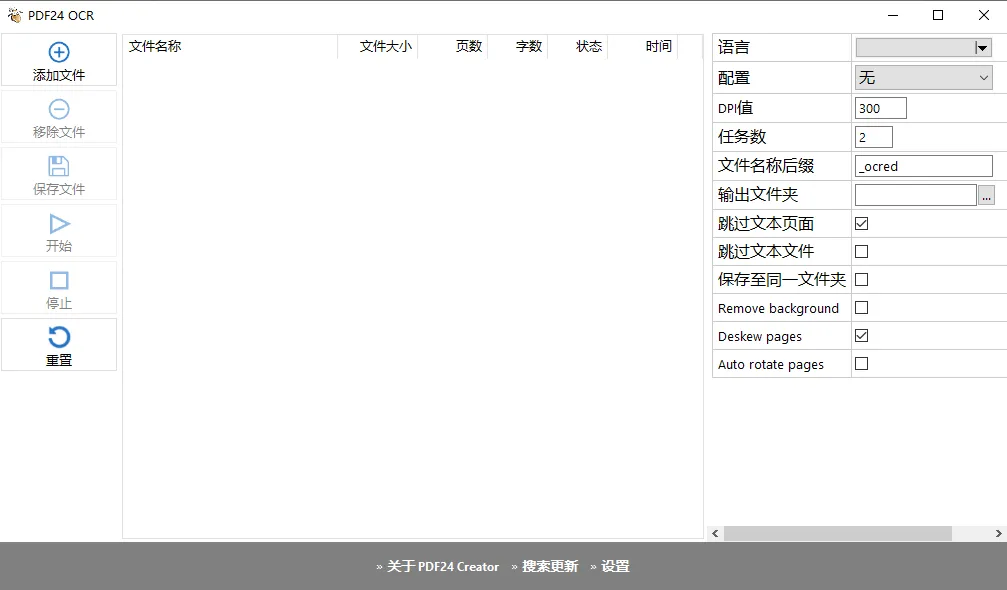
Task: Start OCR with the 开始 play icon
Action: point(59,223)
